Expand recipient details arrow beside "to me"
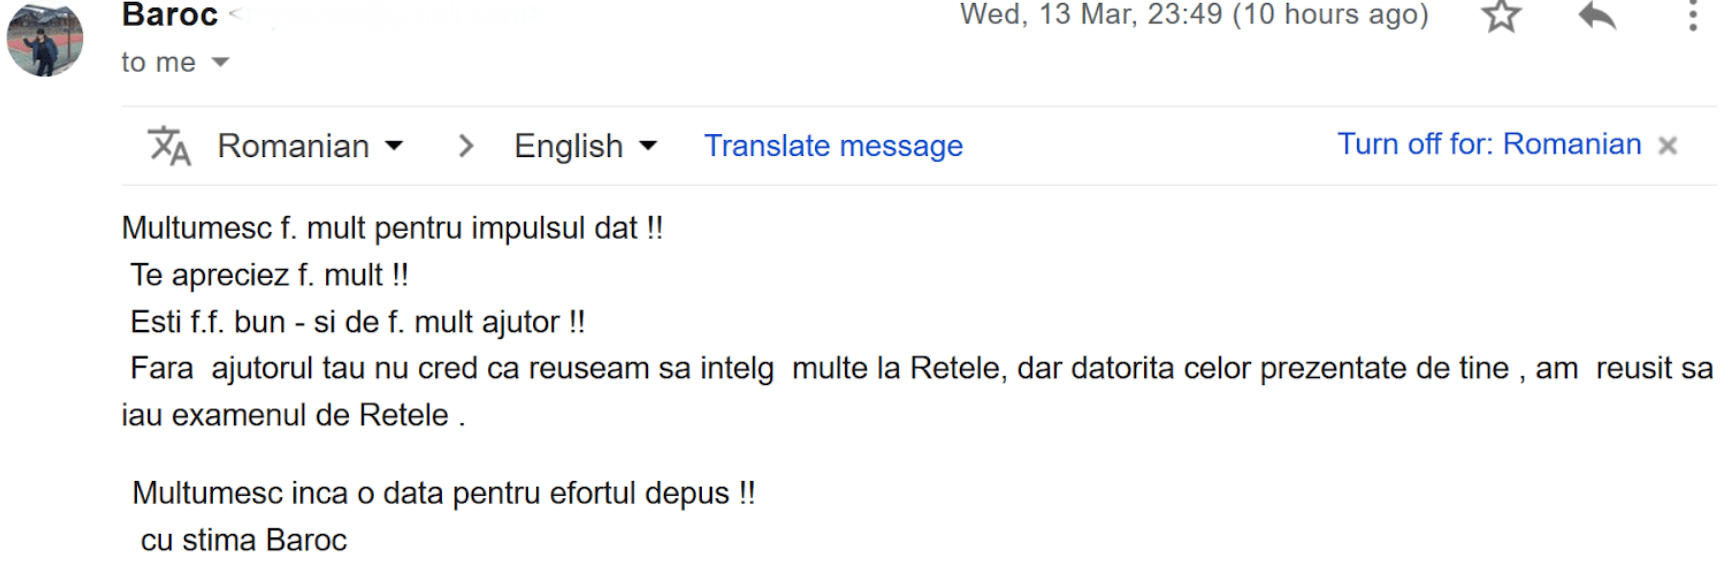Screen dimensions: 1732x565 221,63
